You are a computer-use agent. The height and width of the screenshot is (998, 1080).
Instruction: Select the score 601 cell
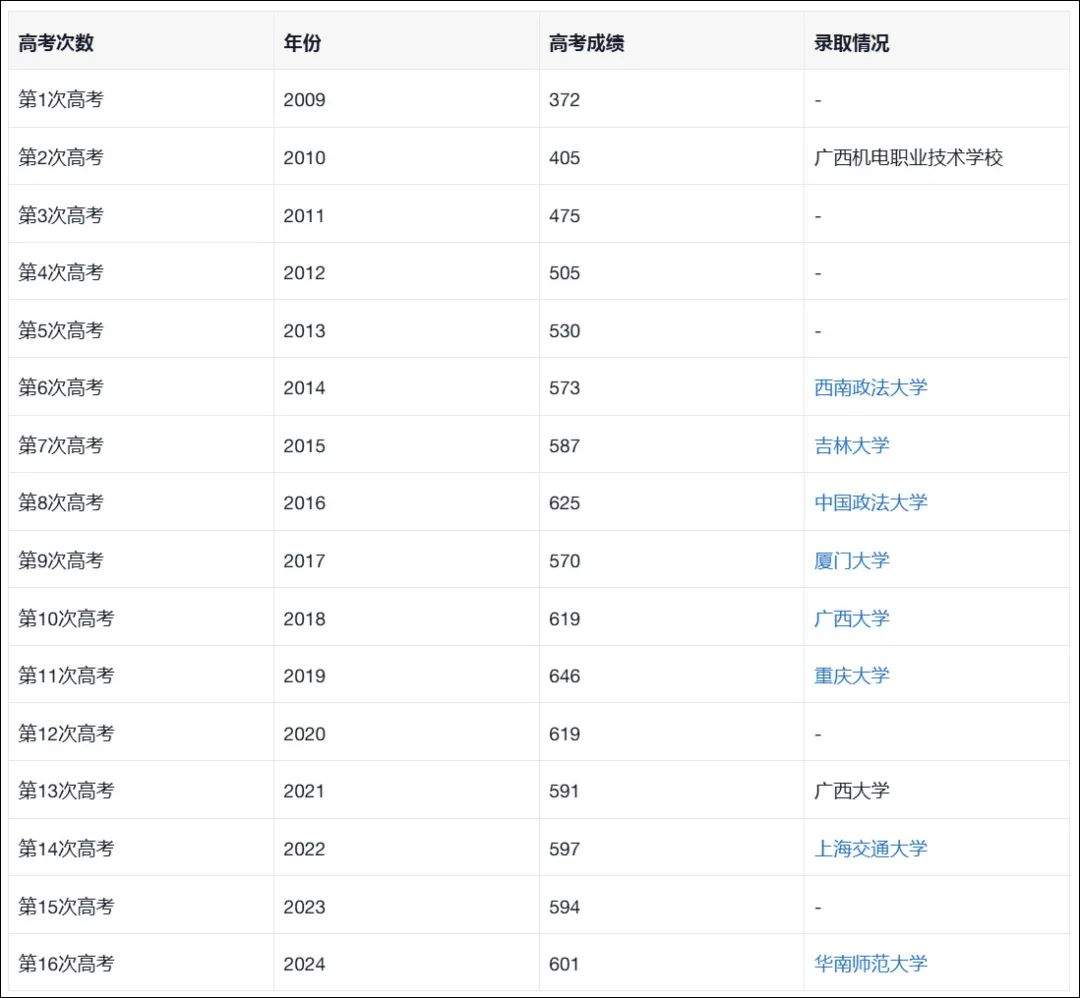point(672,964)
